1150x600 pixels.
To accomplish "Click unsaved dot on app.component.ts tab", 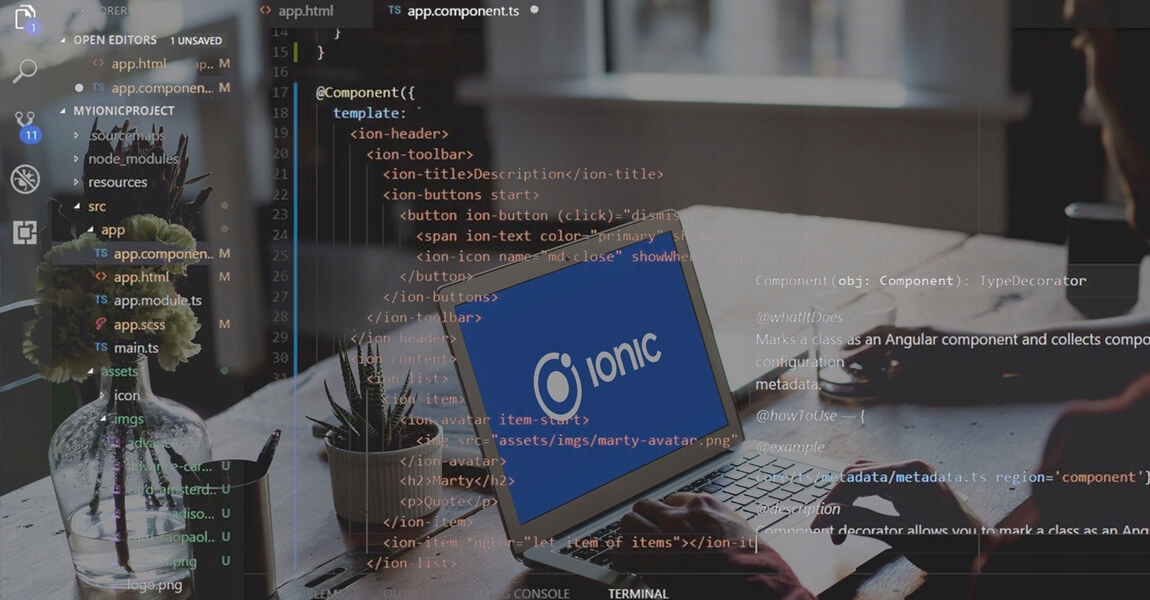I will click(534, 10).
